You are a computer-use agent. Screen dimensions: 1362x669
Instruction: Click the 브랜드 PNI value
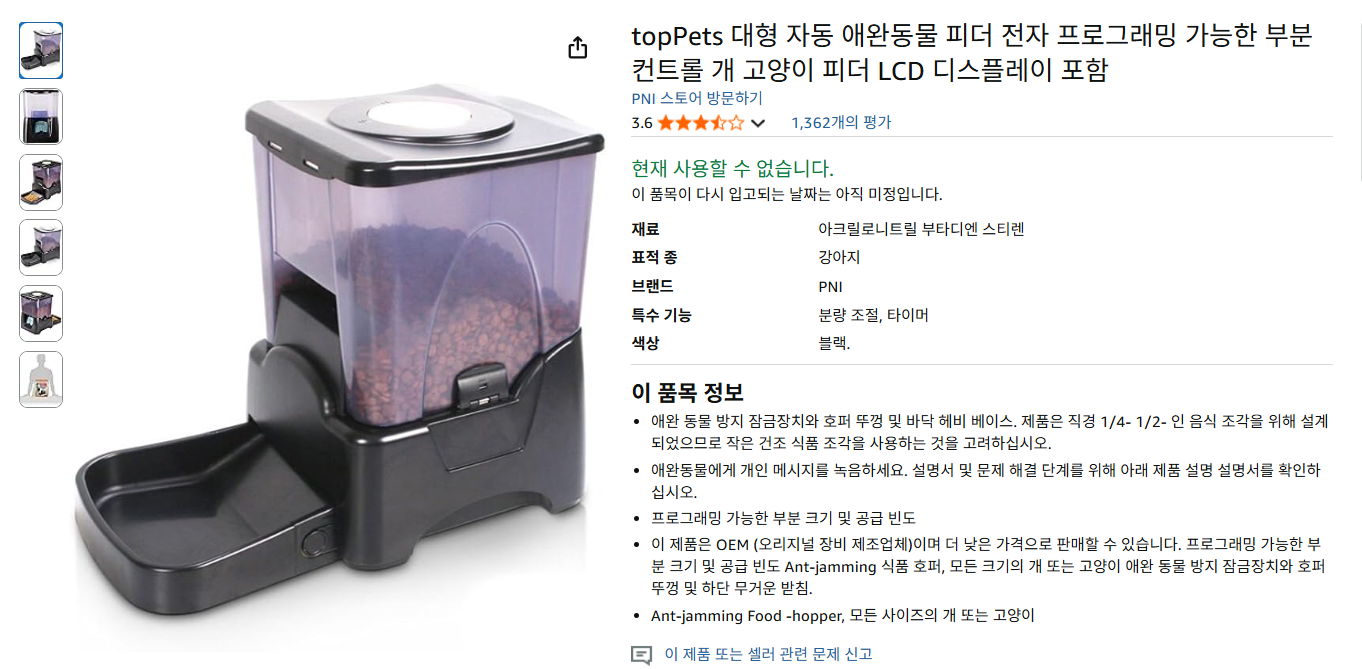[x=830, y=286]
